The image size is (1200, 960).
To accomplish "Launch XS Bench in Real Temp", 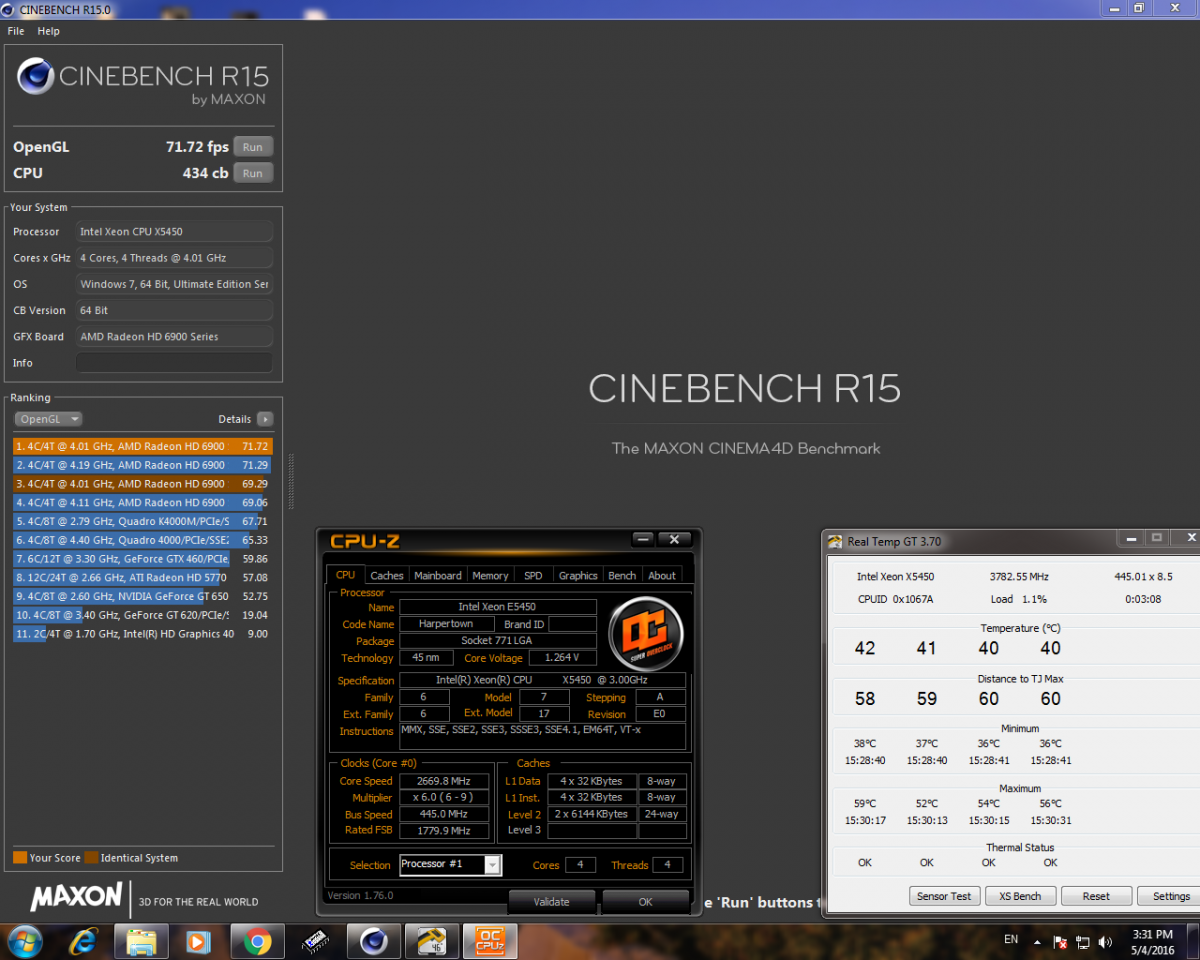I will [x=1020, y=896].
